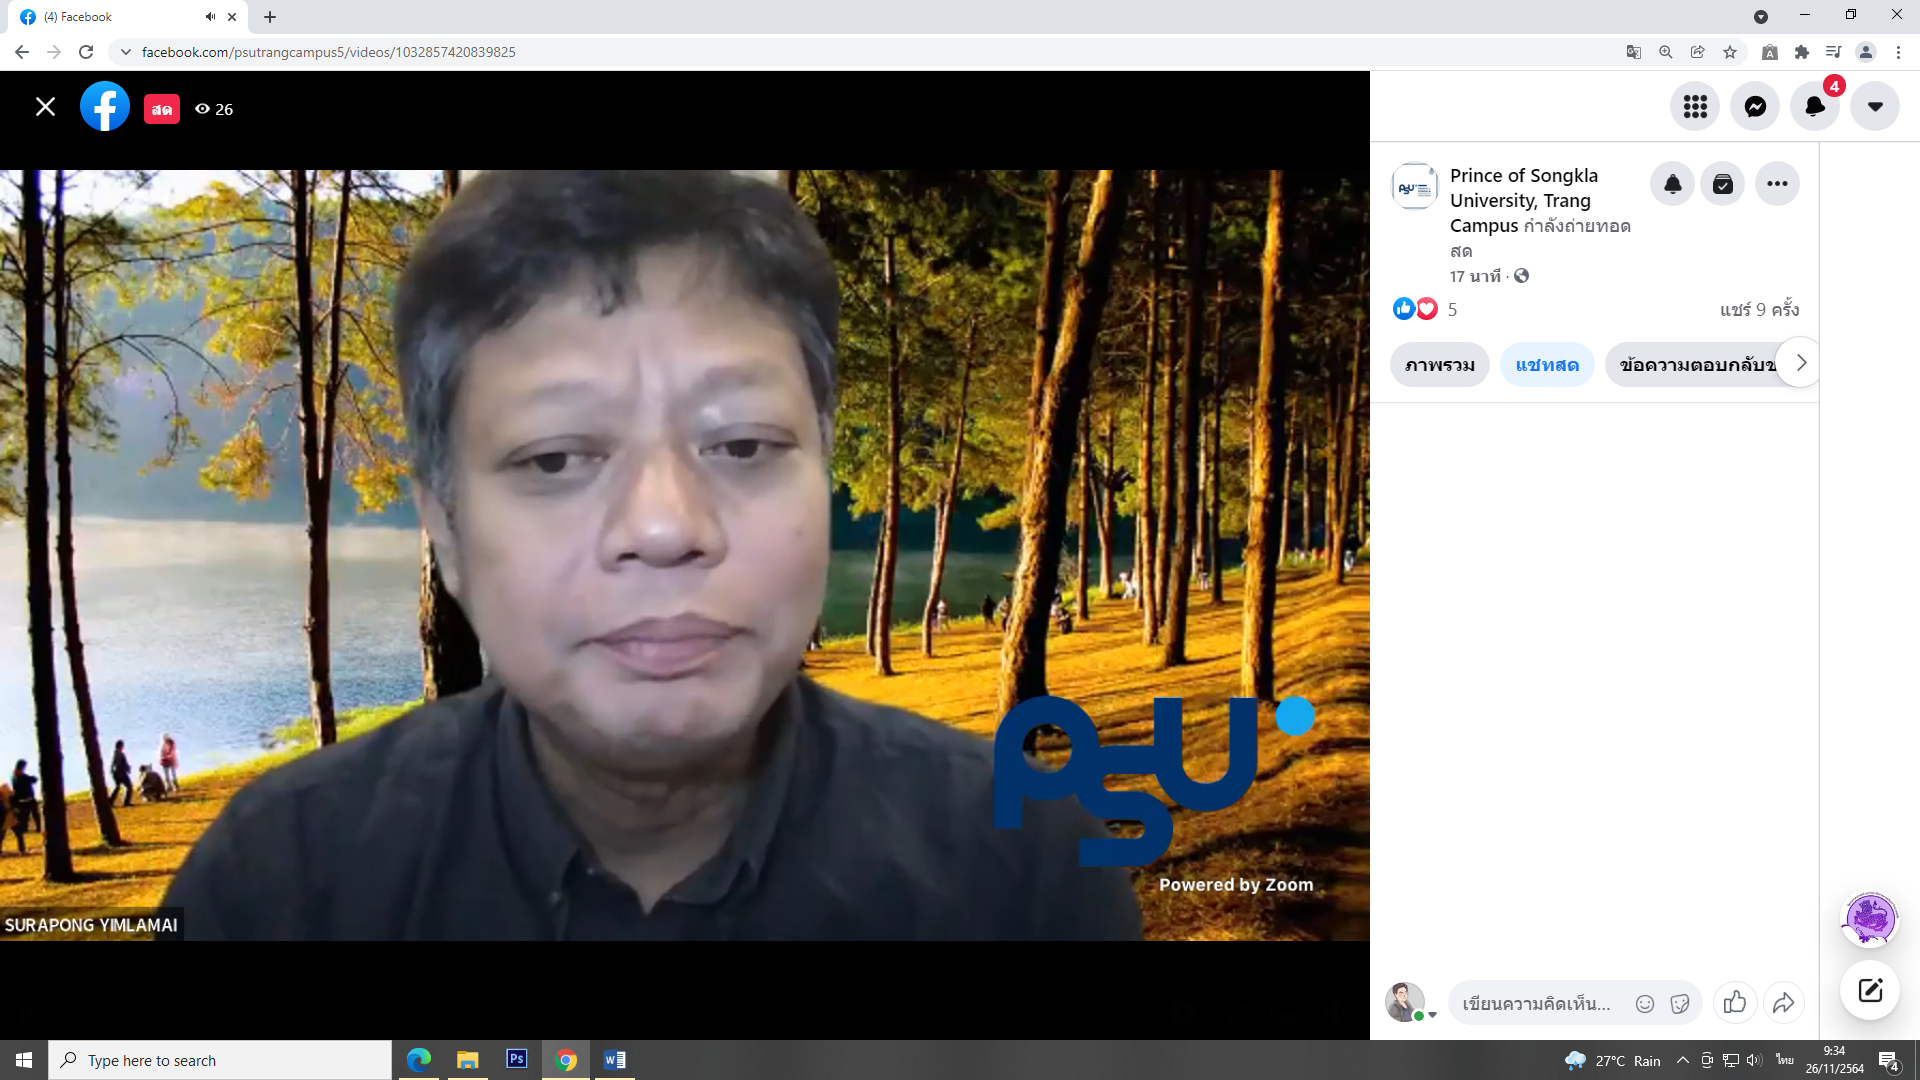The height and width of the screenshot is (1080, 1920).
Task: Click the Facebook logo in the video overlay
Action: click(x=105, y=107)
